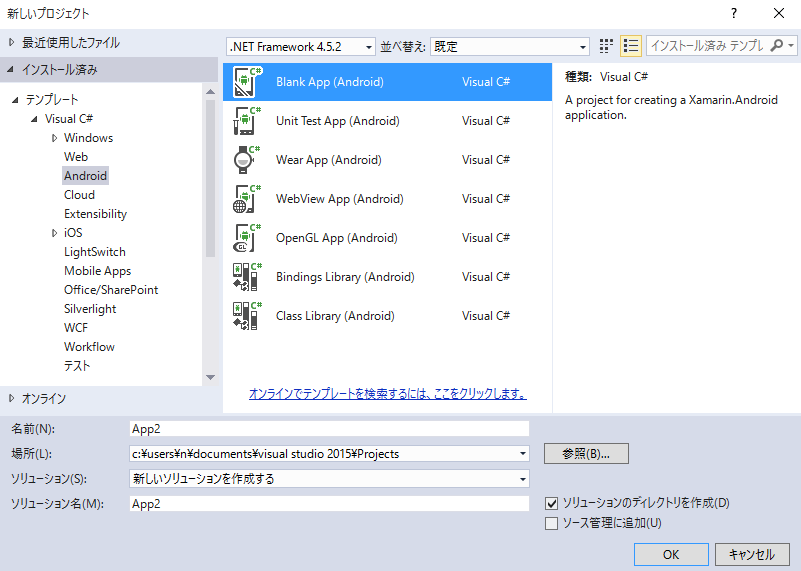The width and height of the screenshot is (801, 571).
Task: Select the Bindings Library (Android) icon
Action: tap(246, 277)
